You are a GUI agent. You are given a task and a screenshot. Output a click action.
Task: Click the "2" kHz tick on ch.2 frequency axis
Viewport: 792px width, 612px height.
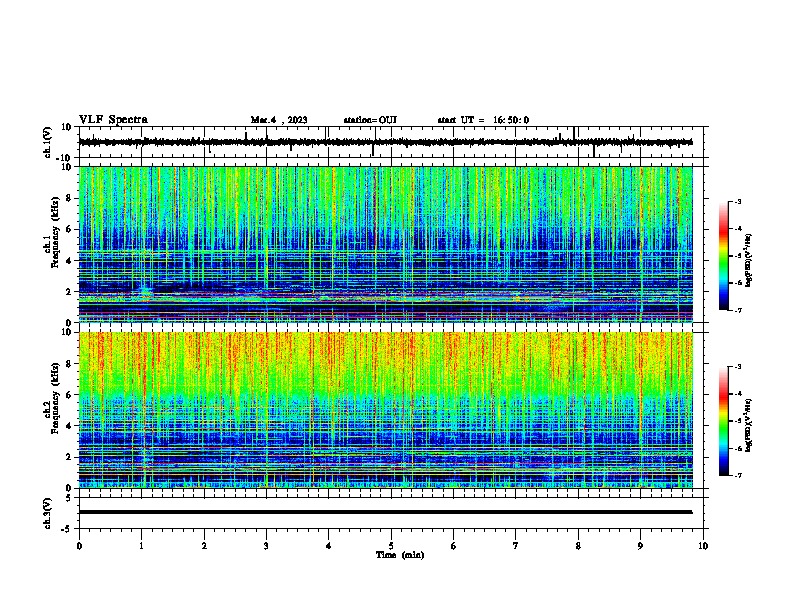coord(69,457)
